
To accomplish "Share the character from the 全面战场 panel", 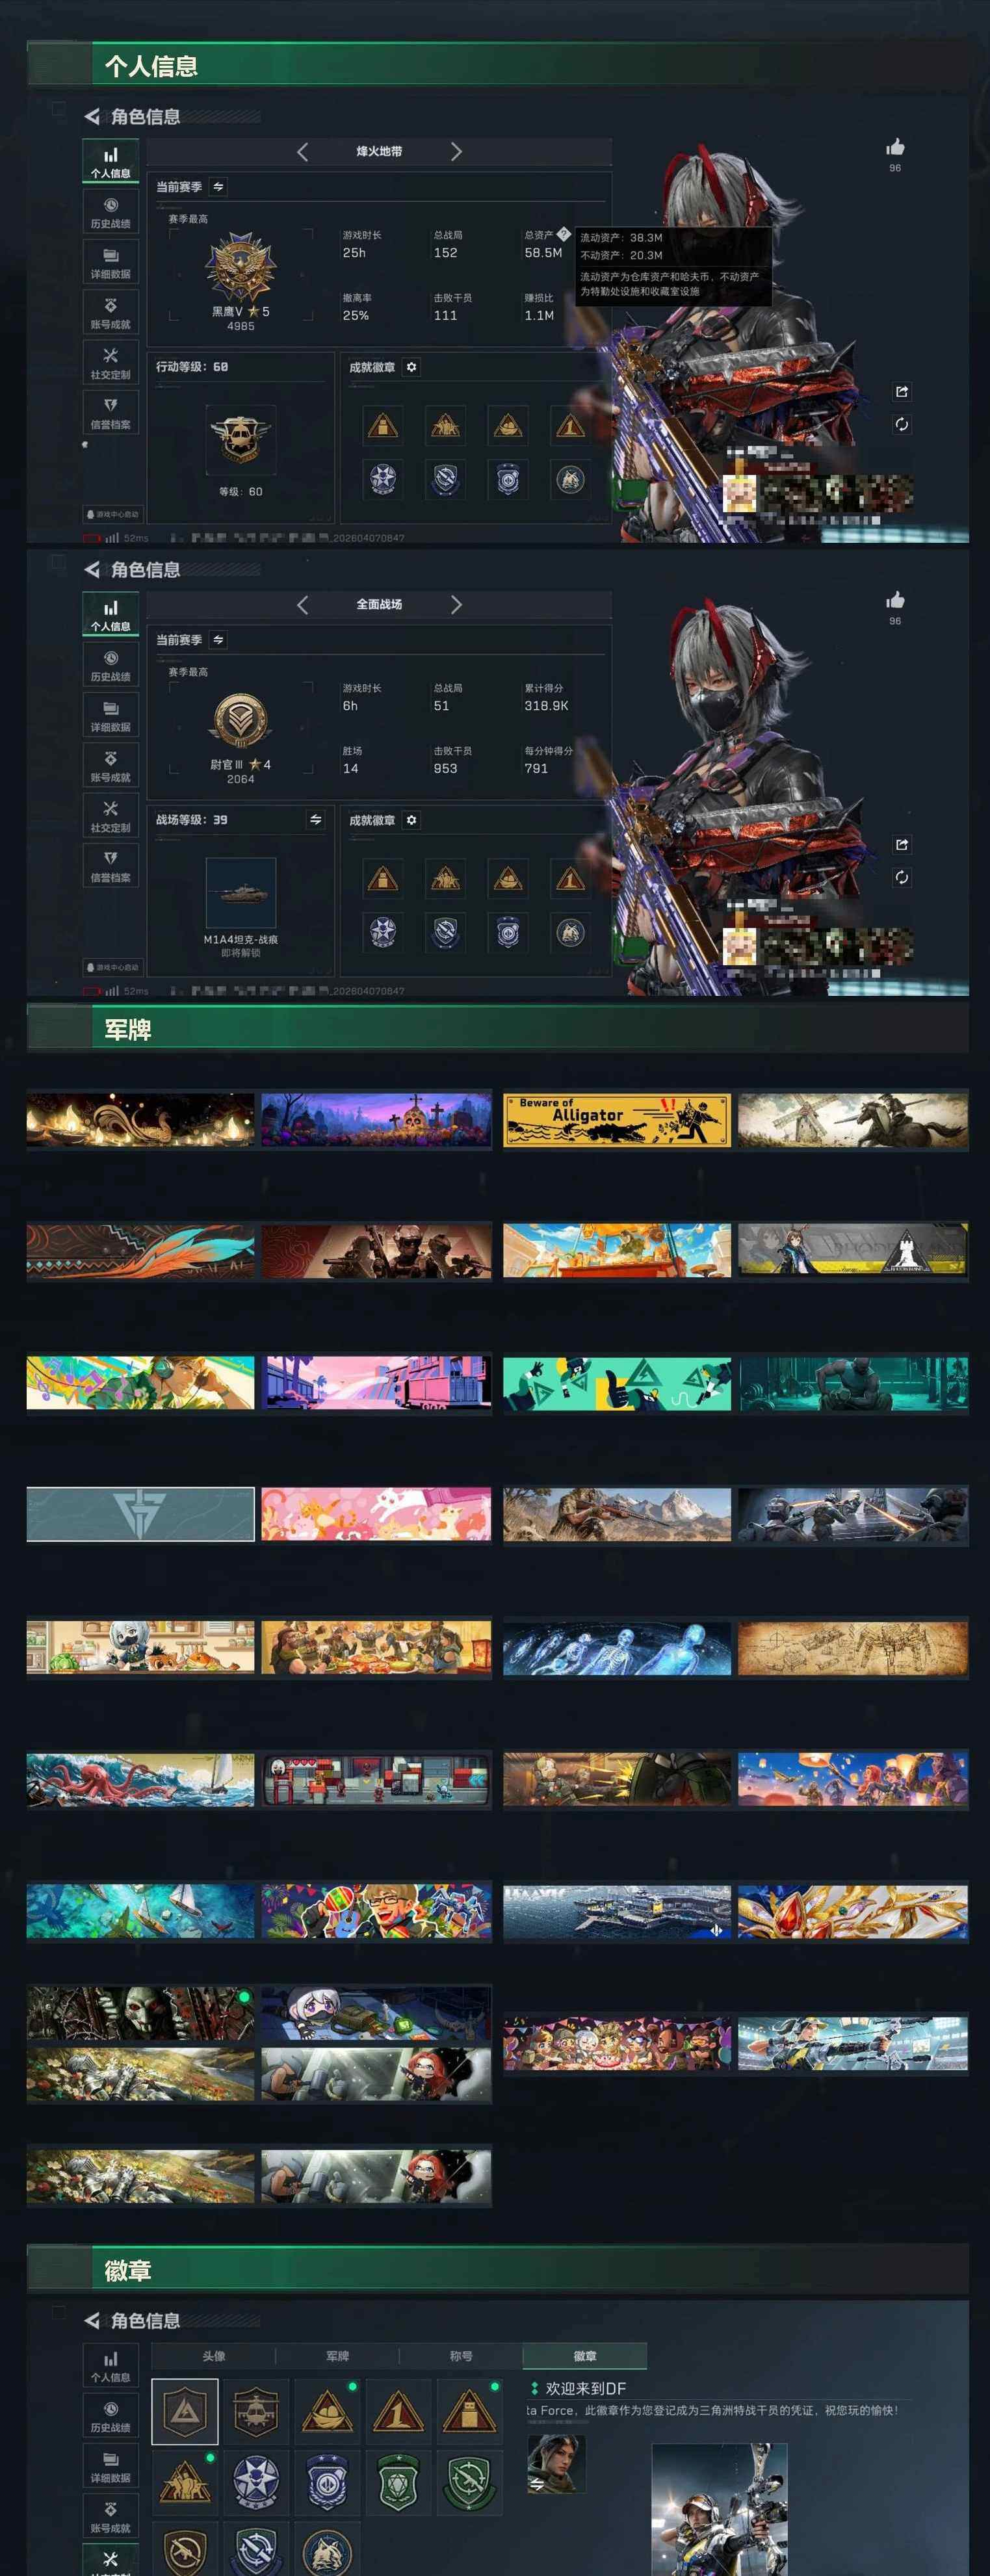I will click(901, 845).
